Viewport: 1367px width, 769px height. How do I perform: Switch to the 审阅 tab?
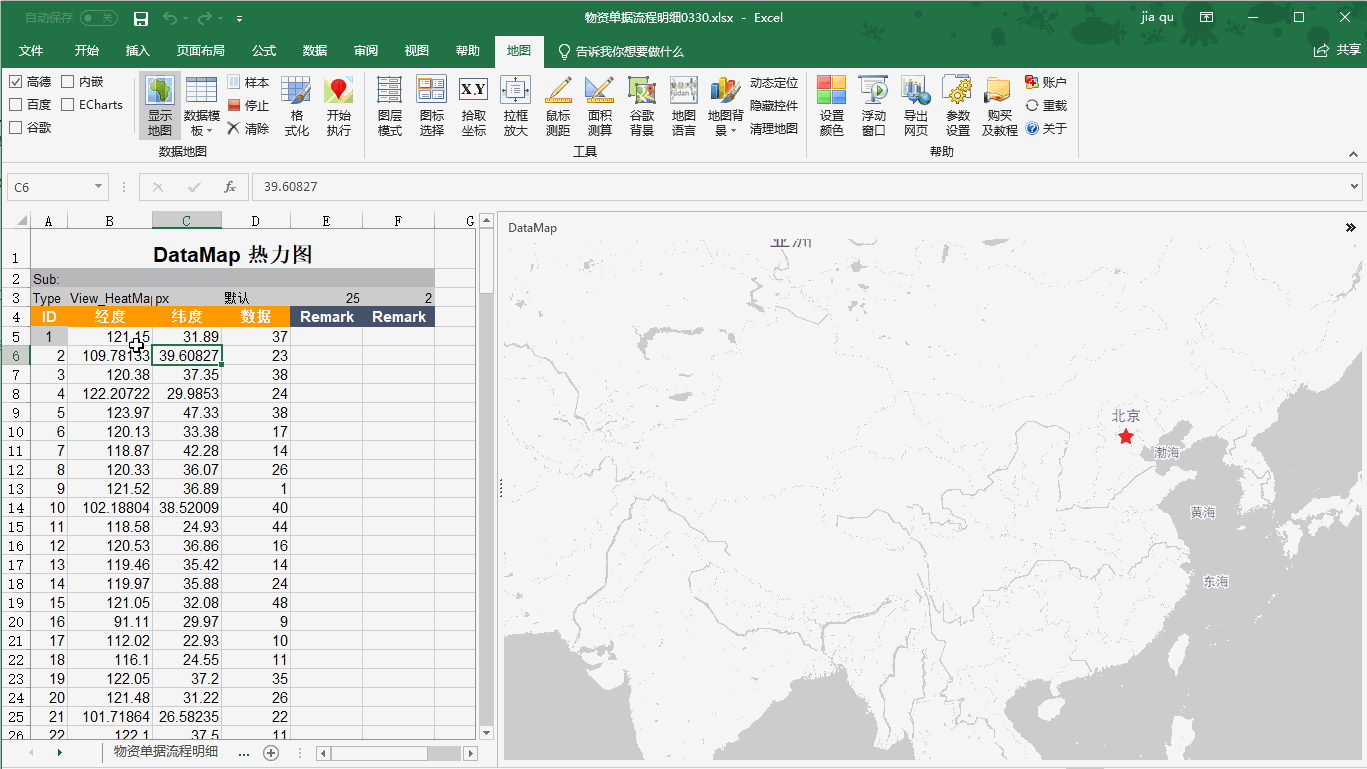366,51
